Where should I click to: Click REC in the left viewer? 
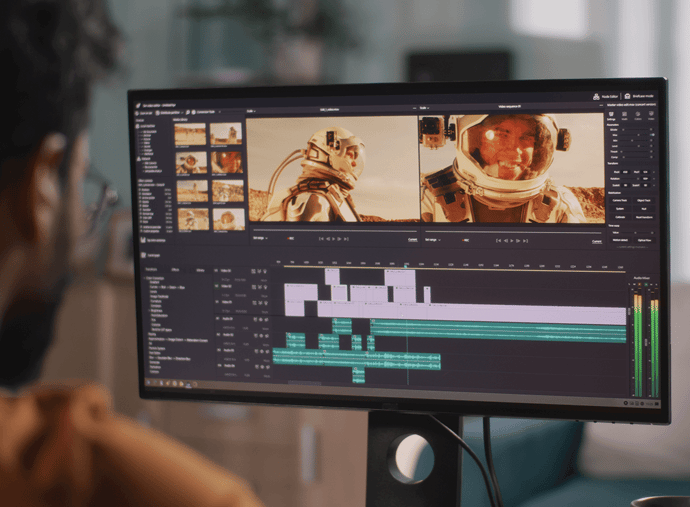(x=290, y=239)
